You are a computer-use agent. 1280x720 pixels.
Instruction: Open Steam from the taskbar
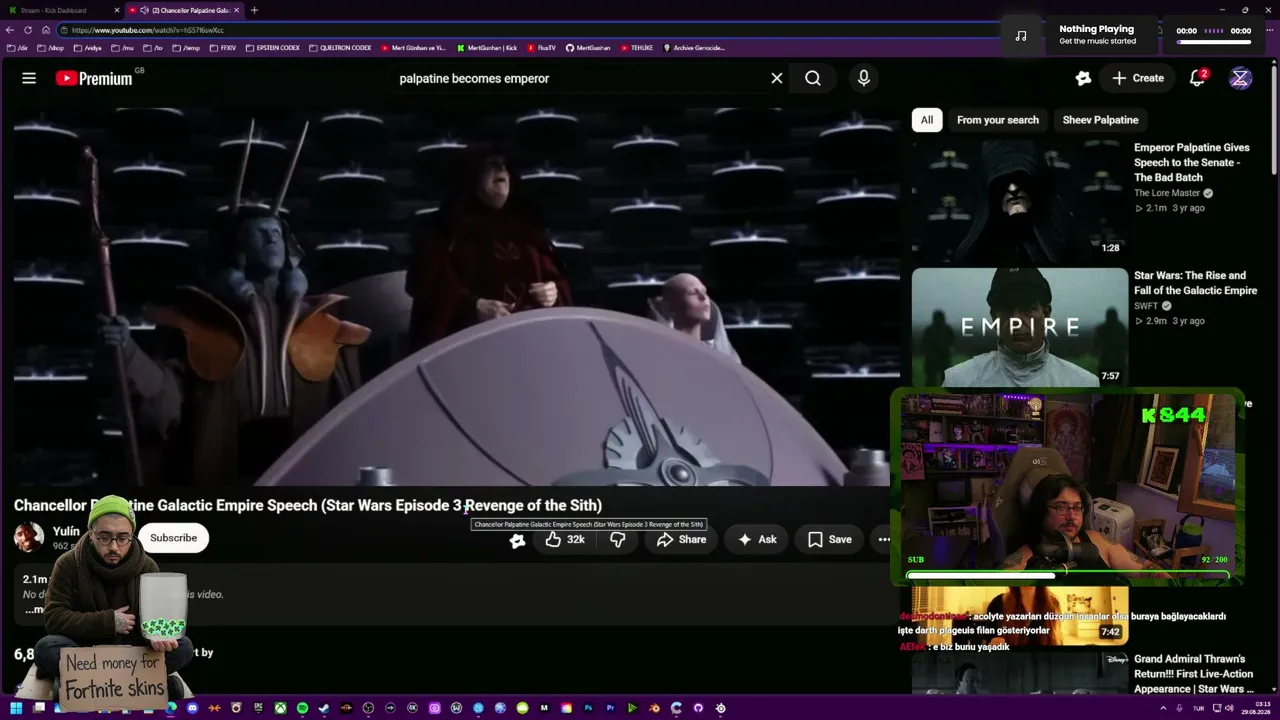324,708
